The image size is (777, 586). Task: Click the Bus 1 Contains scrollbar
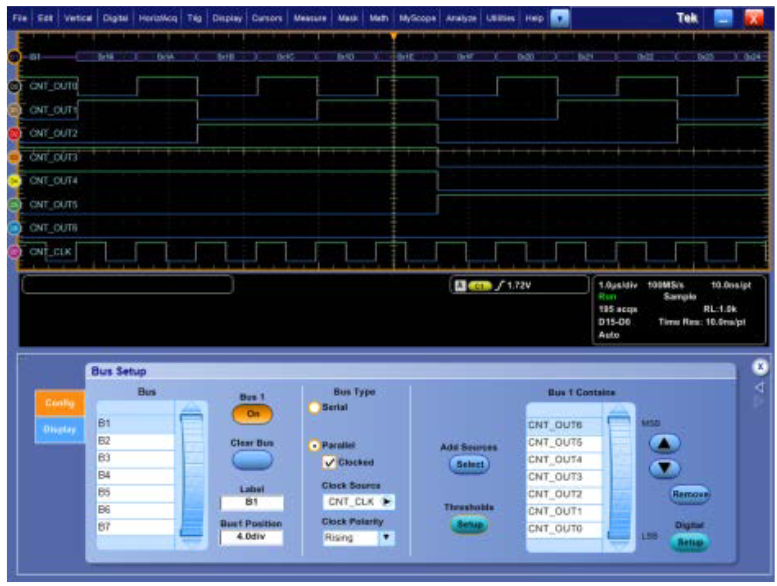pyautogui.click(x=619, y=478)
